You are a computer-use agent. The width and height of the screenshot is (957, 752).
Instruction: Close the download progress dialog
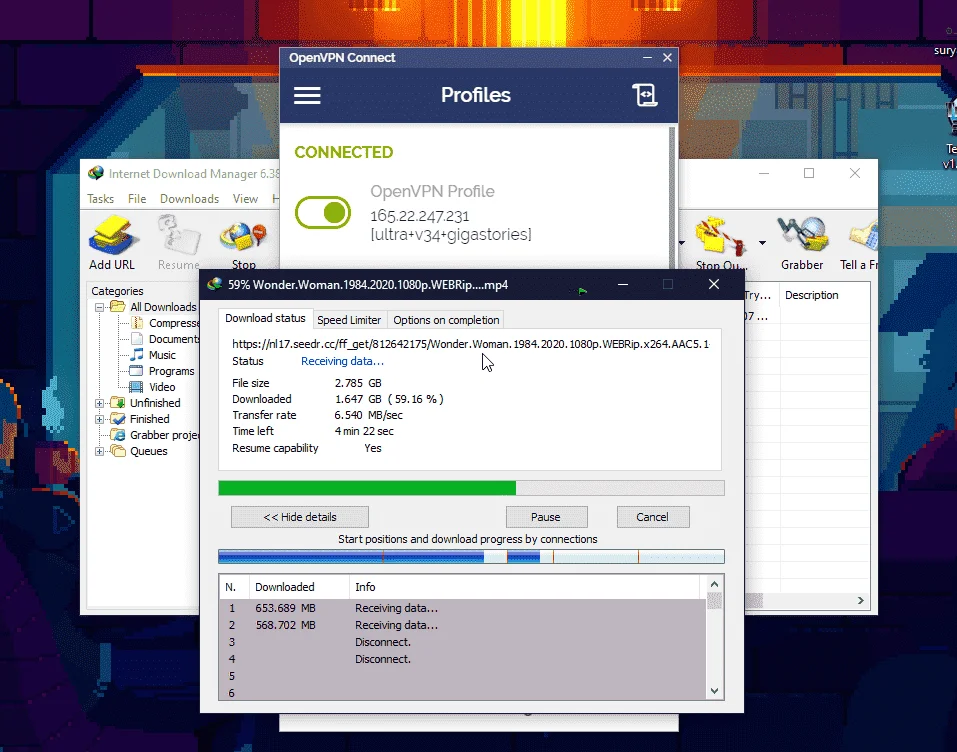point(713,284)
